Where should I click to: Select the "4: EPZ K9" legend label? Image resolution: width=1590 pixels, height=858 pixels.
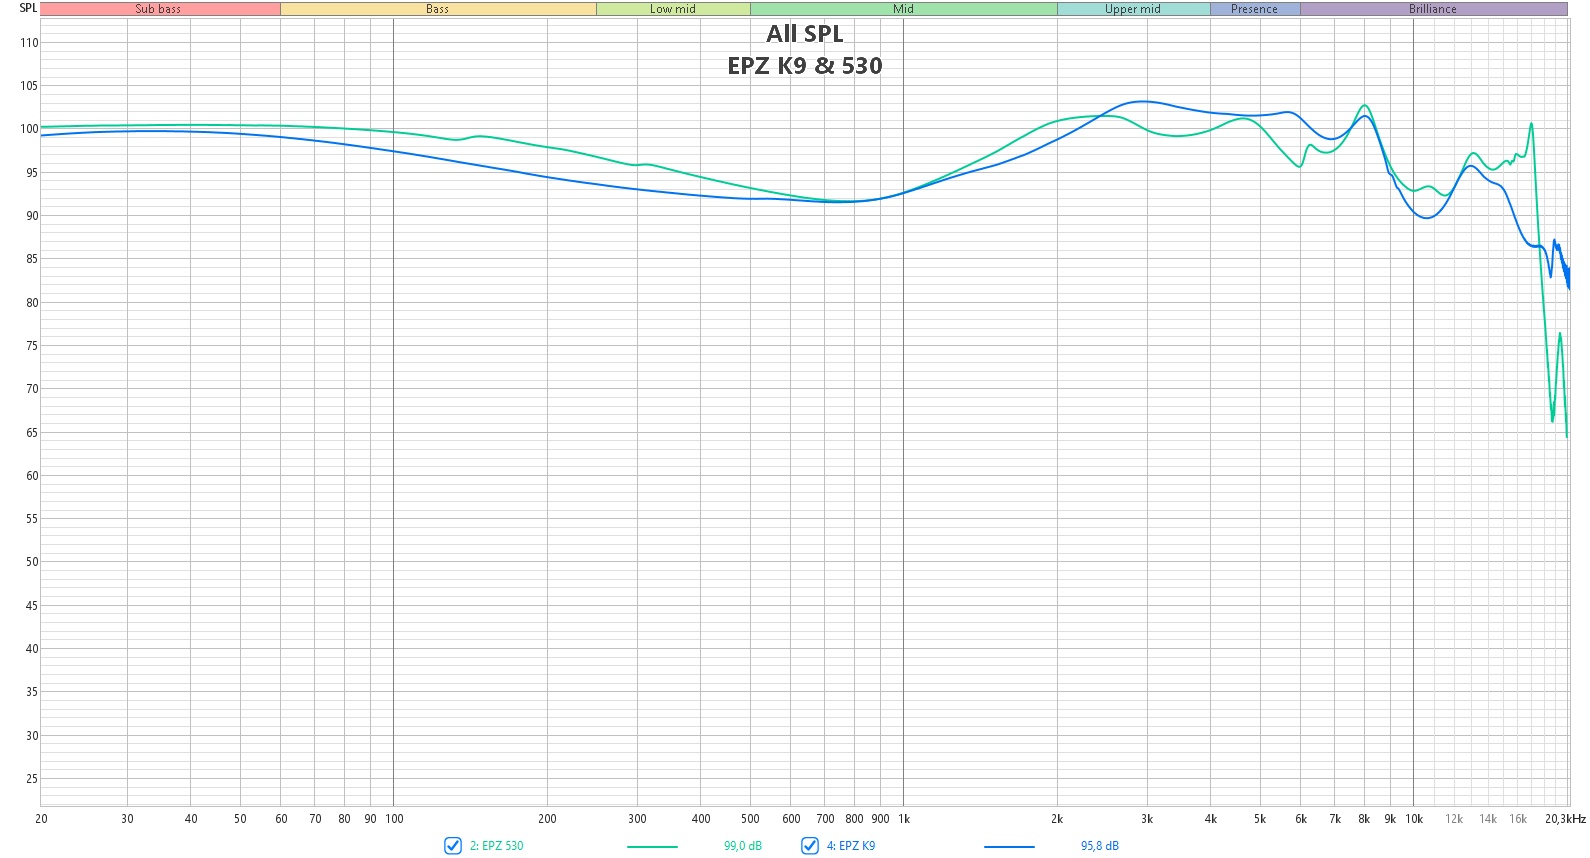(x=851, y=846)
